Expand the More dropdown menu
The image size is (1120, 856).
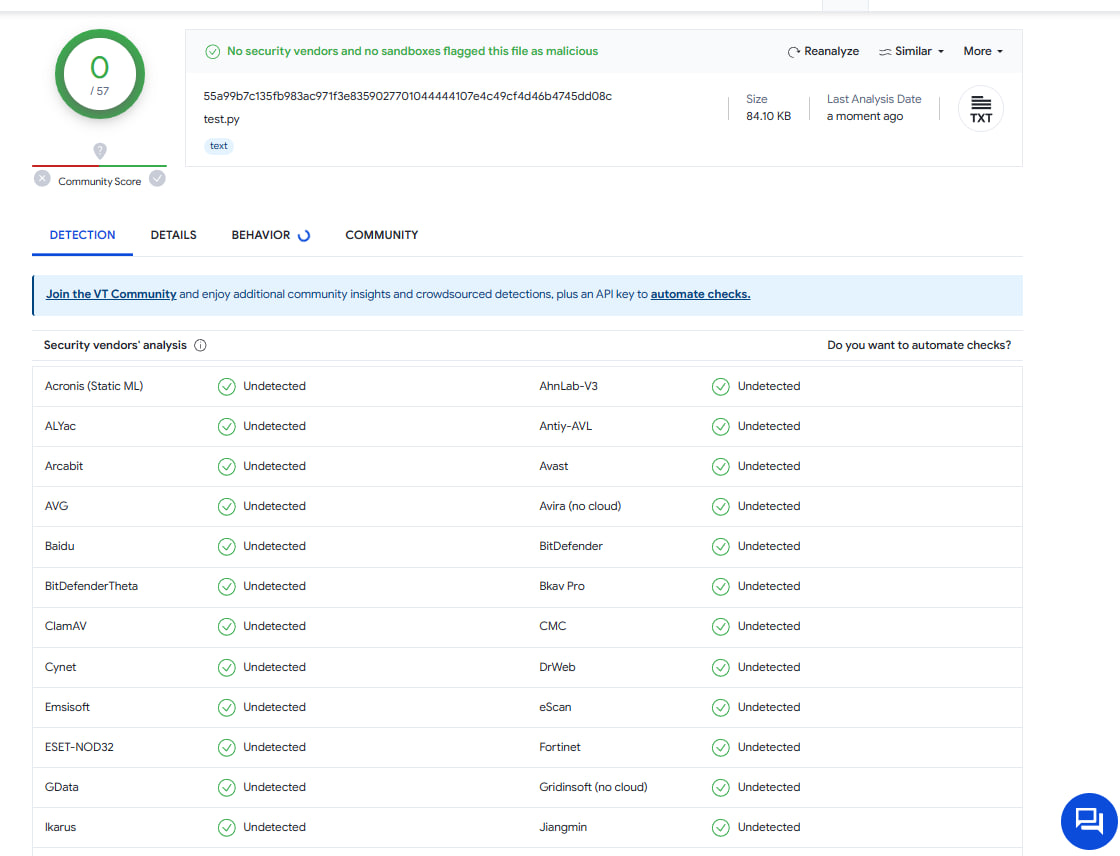click(983, 51)
